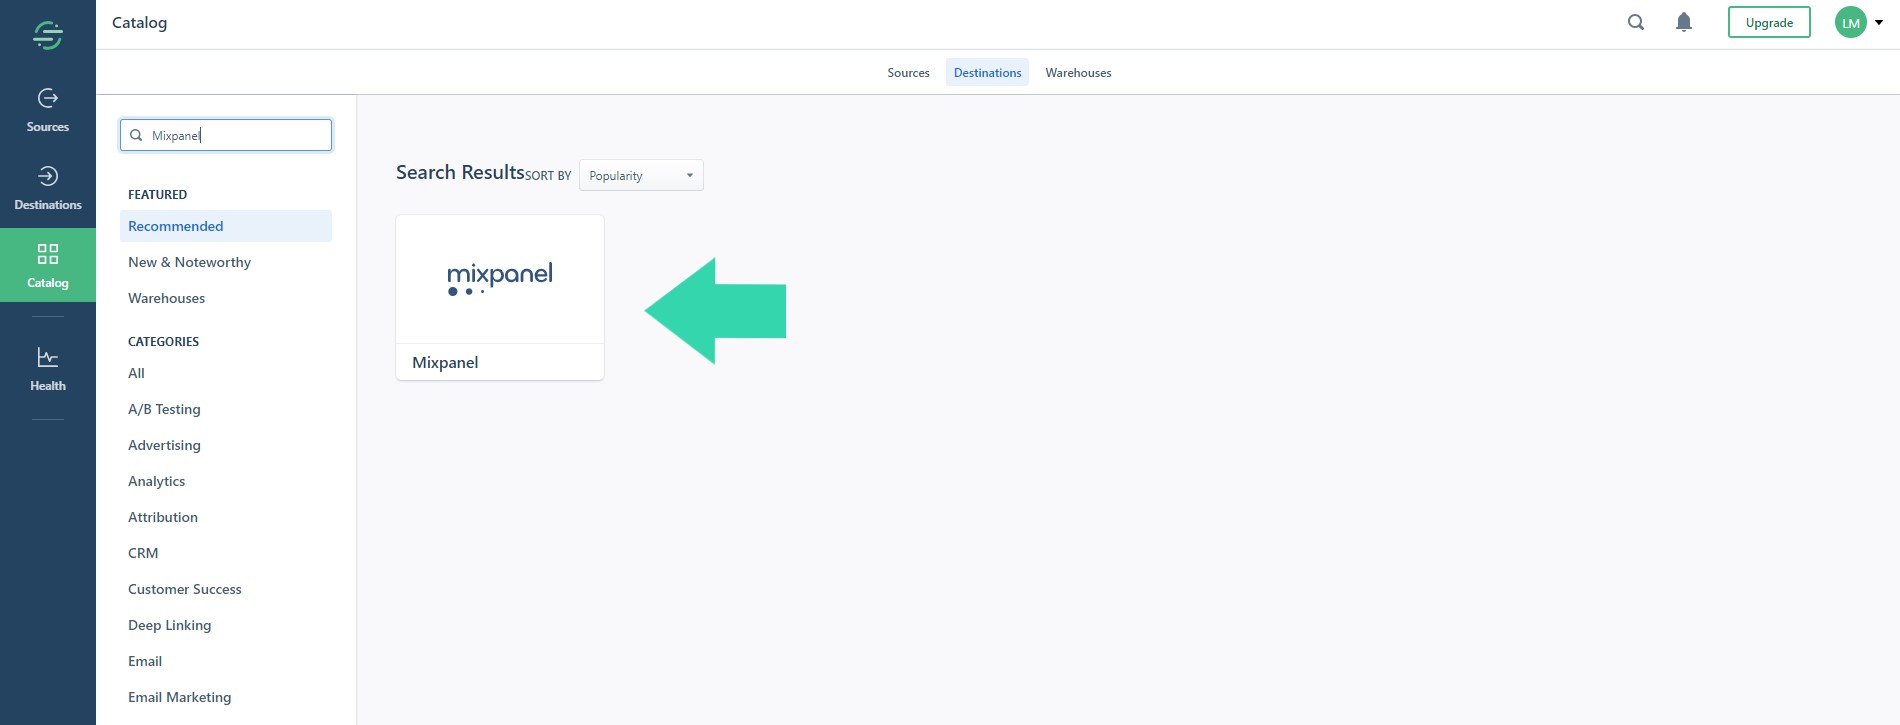This screenshot has height=725, width=1900.
Task: Open the Mixpanel destination card
Action: tap(500, 297)
